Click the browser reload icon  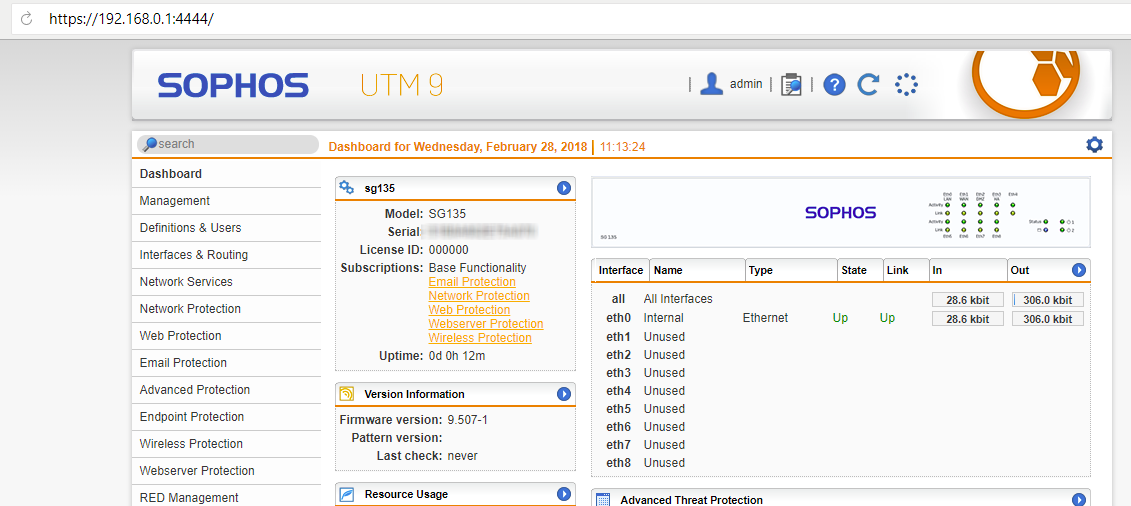point(27,19)
